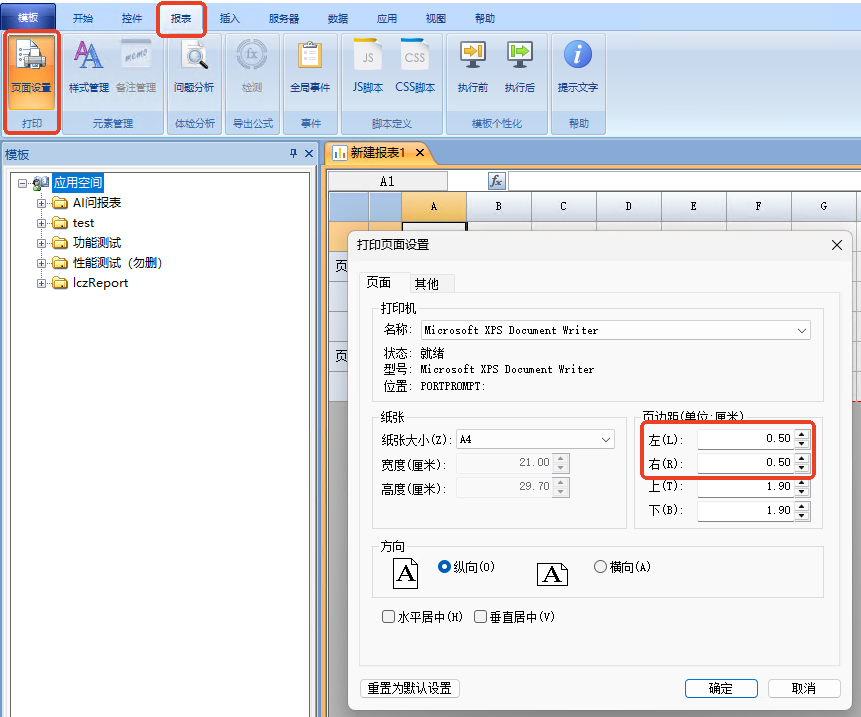
Task: Enable 水平居中 horizontal centering checkbox
Action: [389, 617]
